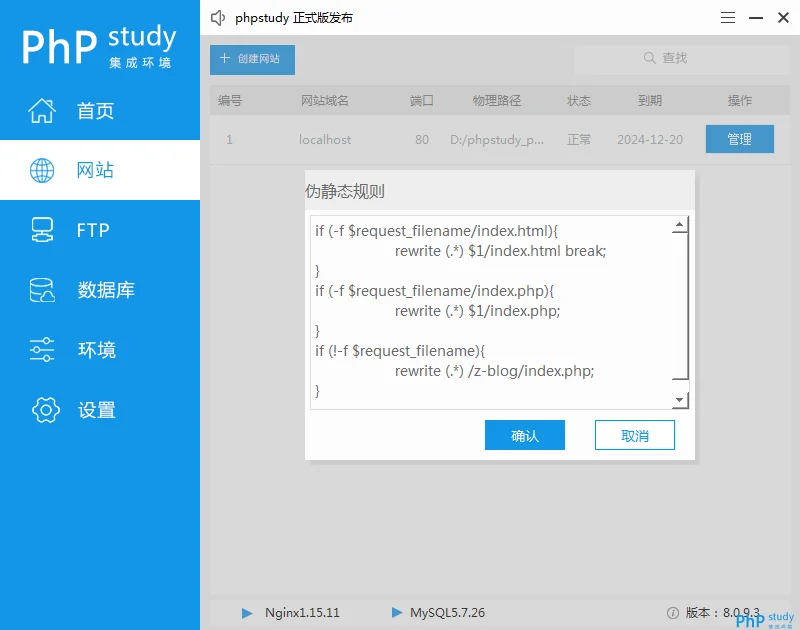Click the 操作 column header
Image resolution: width=800 pixels, height=630 pixels.
point(740,100)
